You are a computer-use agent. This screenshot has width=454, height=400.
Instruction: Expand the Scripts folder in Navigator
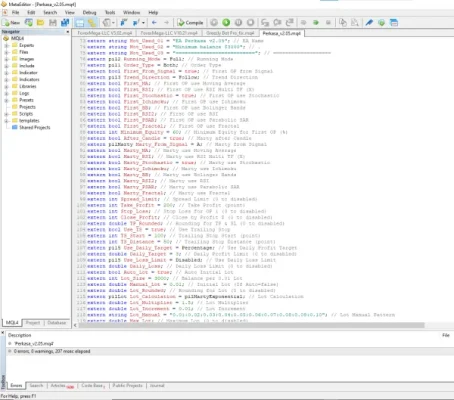pyautogui.click(x=6, y=114)
